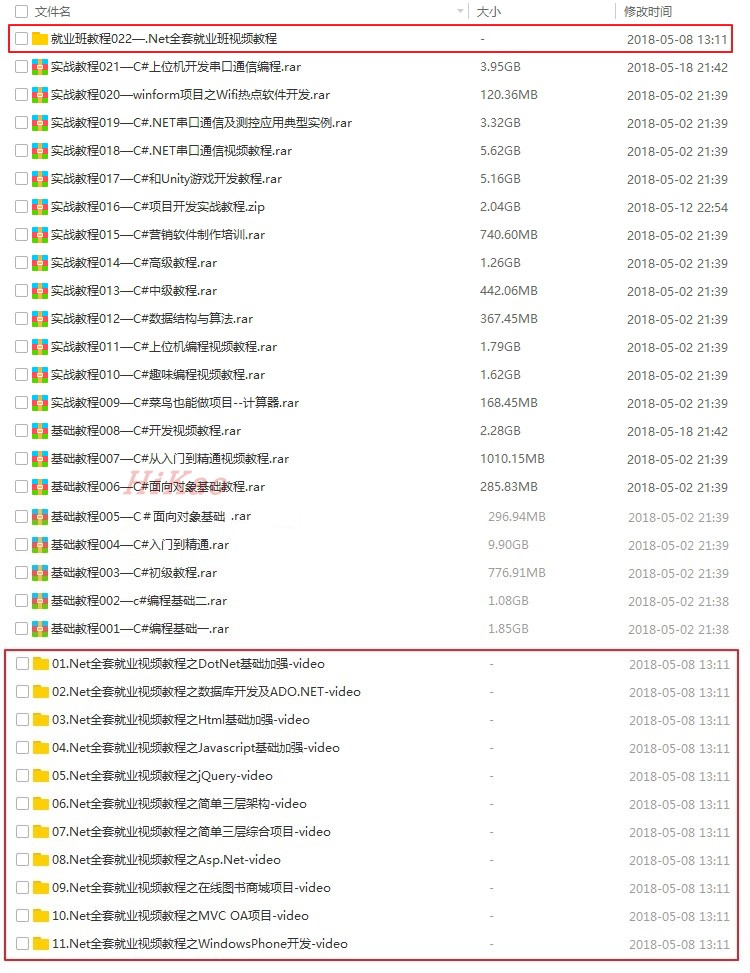This screenshot has height=973, width=750.
Task: Check the box for 基础教程004 入门到精通
Action: pos(21,545)
